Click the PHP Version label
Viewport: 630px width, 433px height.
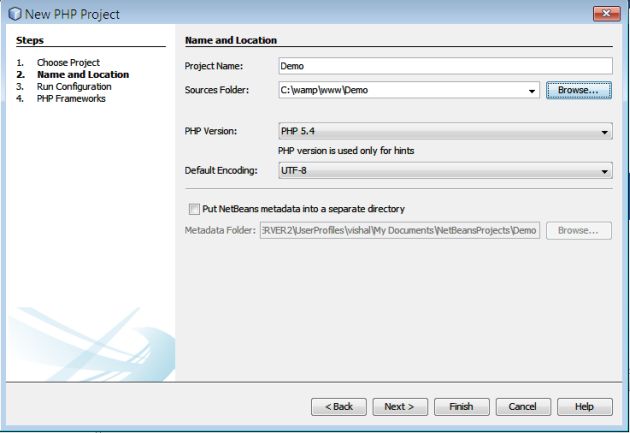(211, 131)
